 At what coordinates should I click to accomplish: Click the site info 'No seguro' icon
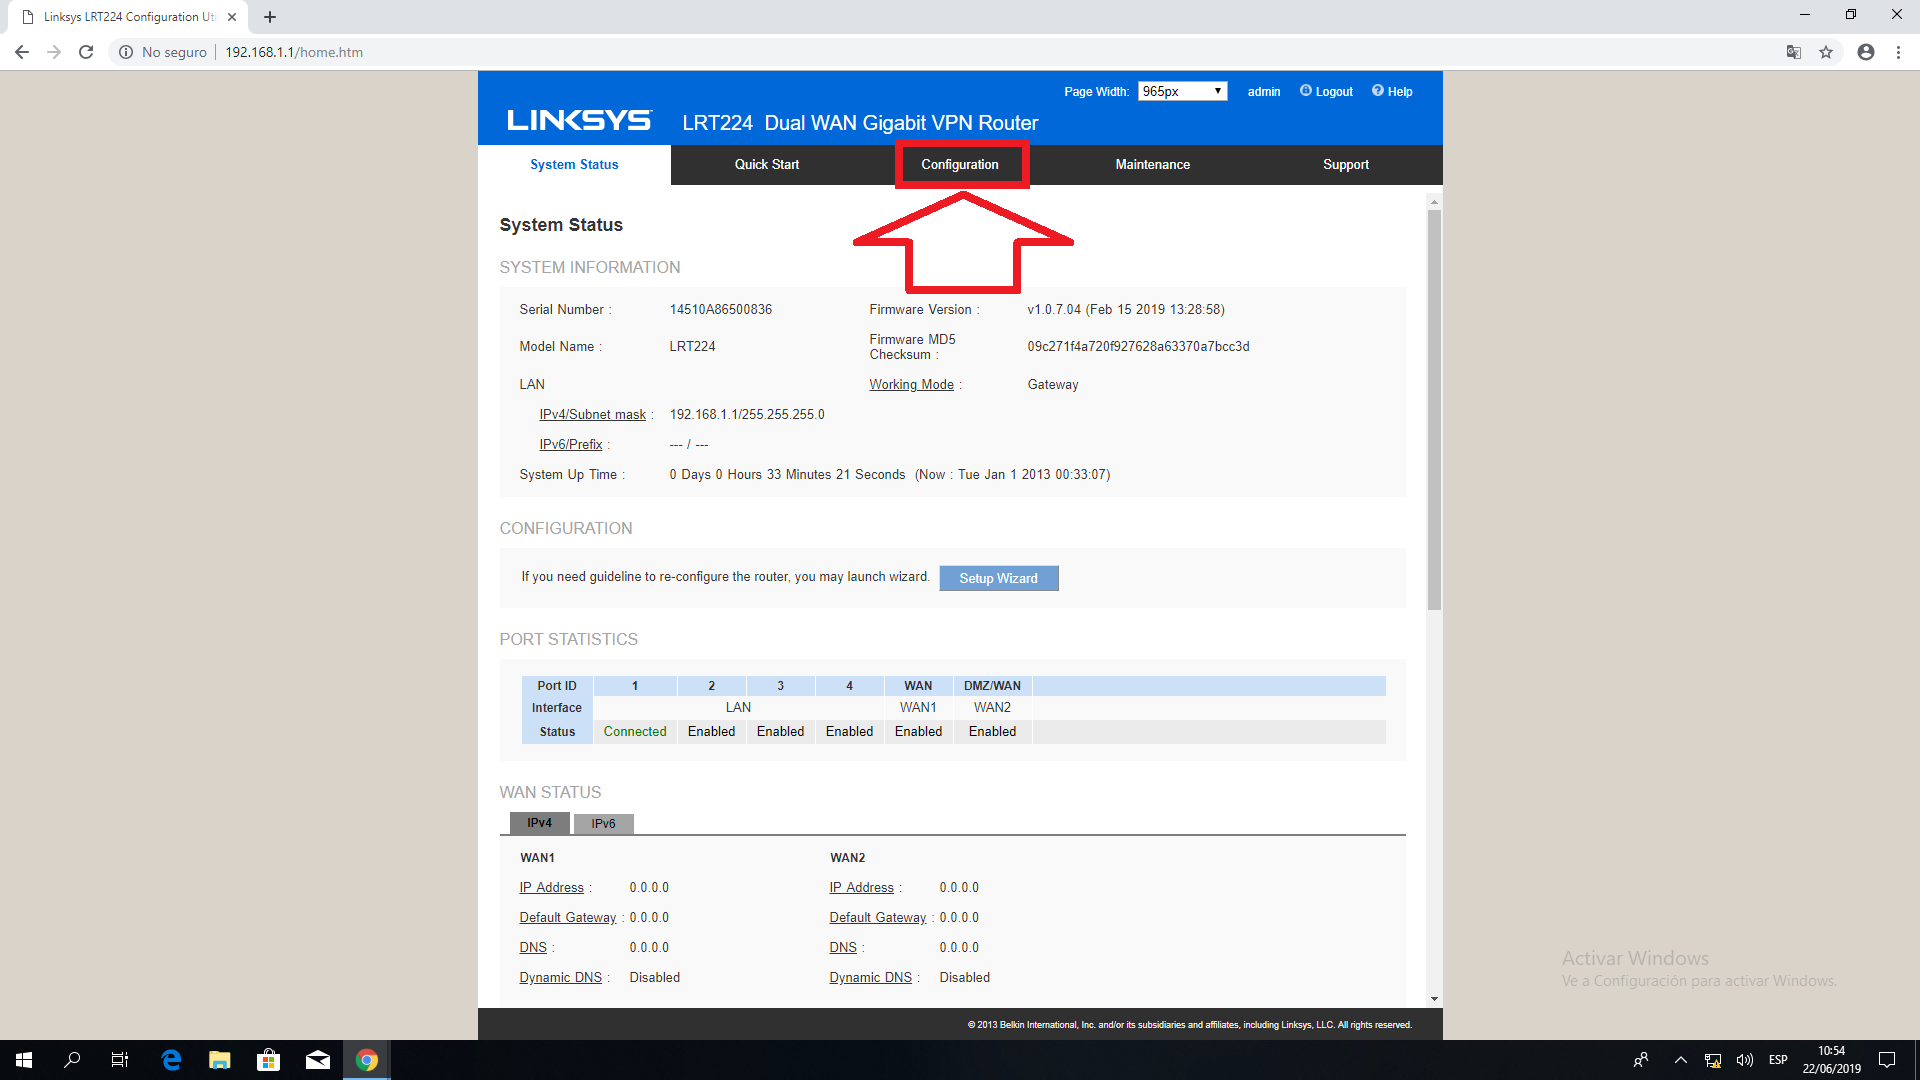click(127, 52)
